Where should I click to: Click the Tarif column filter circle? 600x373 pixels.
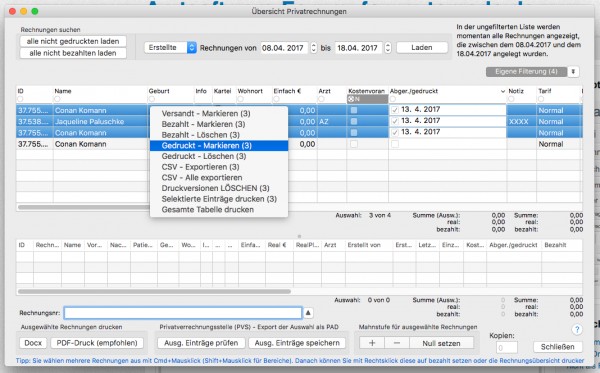coord(541,99)
